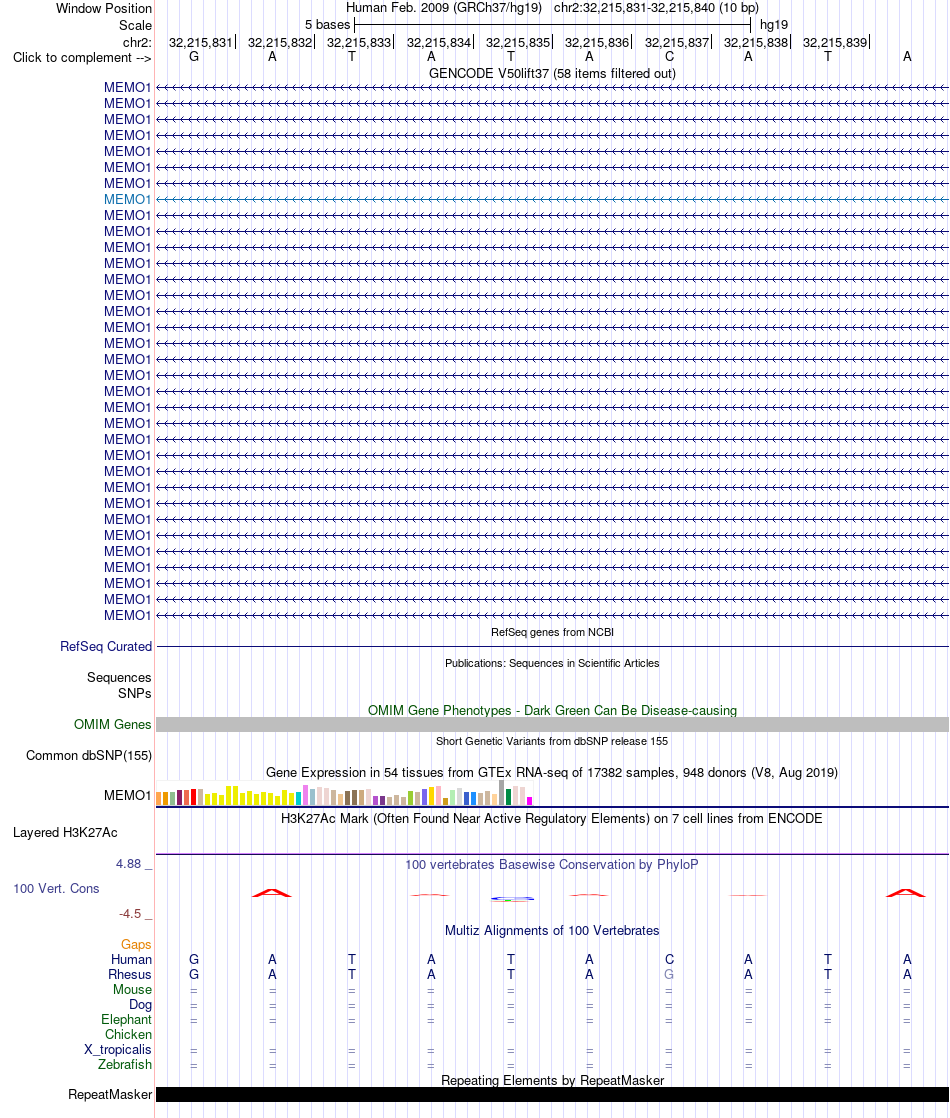Click the orange 'Gaps' label
Screen dimensions: 950x1118
pyautogui.click(x=136, y=945)
